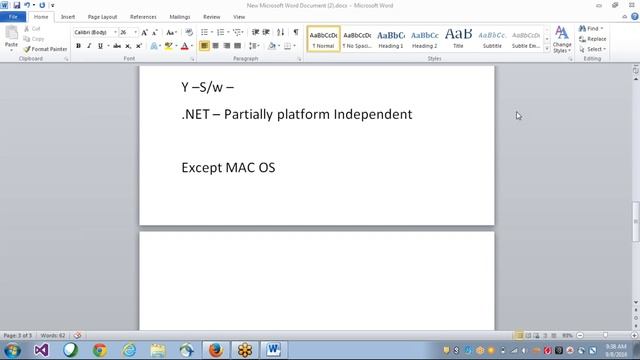Switch to Review tab
640x360 pixels.
pos(211,17)
